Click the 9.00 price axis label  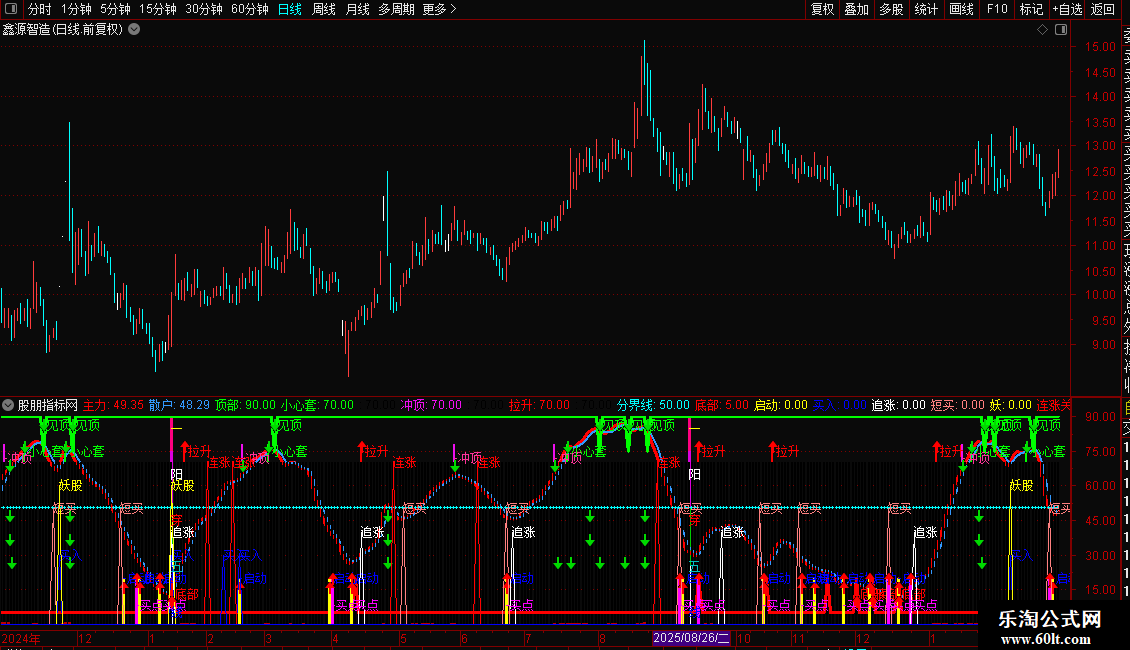[1104, 345]
